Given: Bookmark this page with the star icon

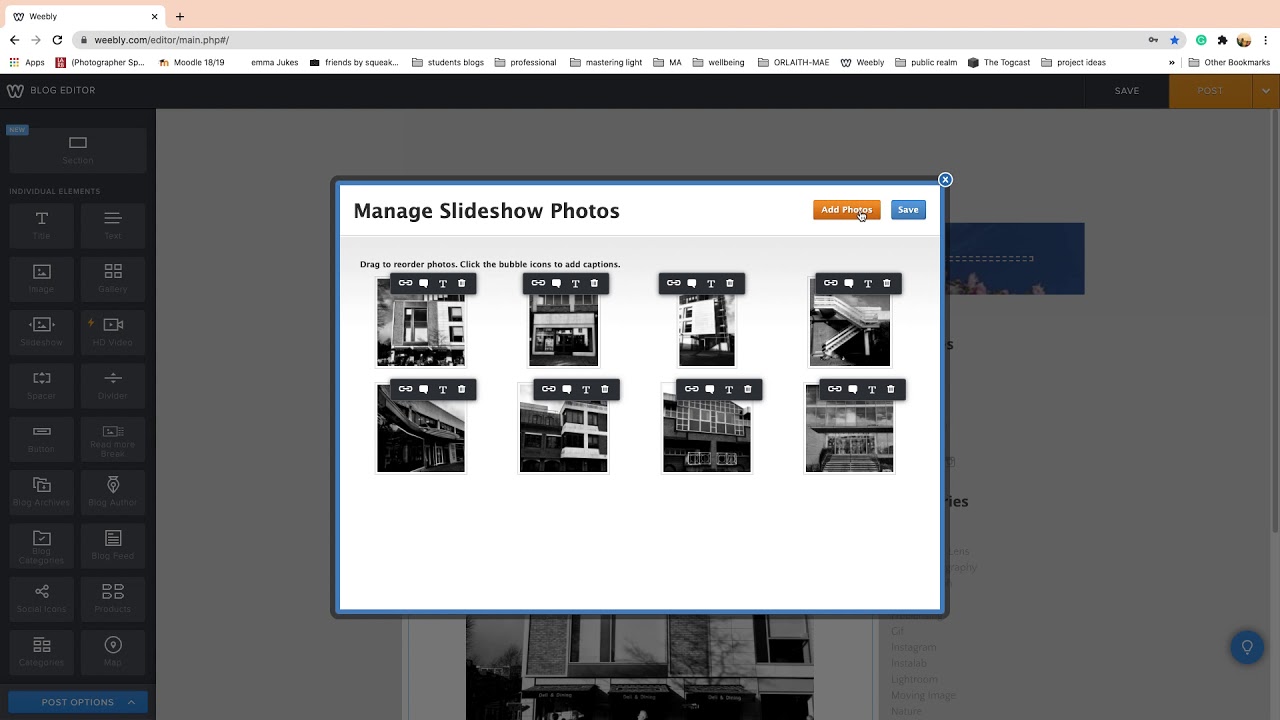Looking at the screenshot, I should pyautogui.click(x=1175, y=40).
